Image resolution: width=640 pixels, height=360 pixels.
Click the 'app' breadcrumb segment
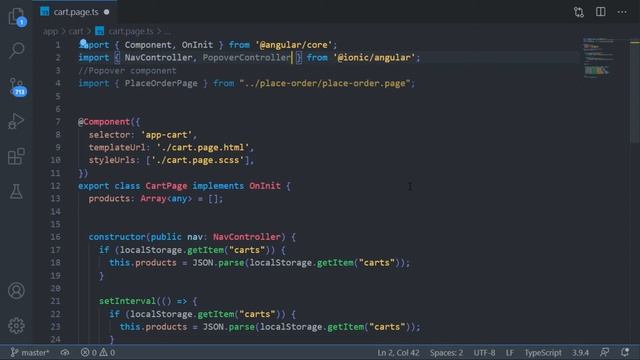click(x=51, y=31)
